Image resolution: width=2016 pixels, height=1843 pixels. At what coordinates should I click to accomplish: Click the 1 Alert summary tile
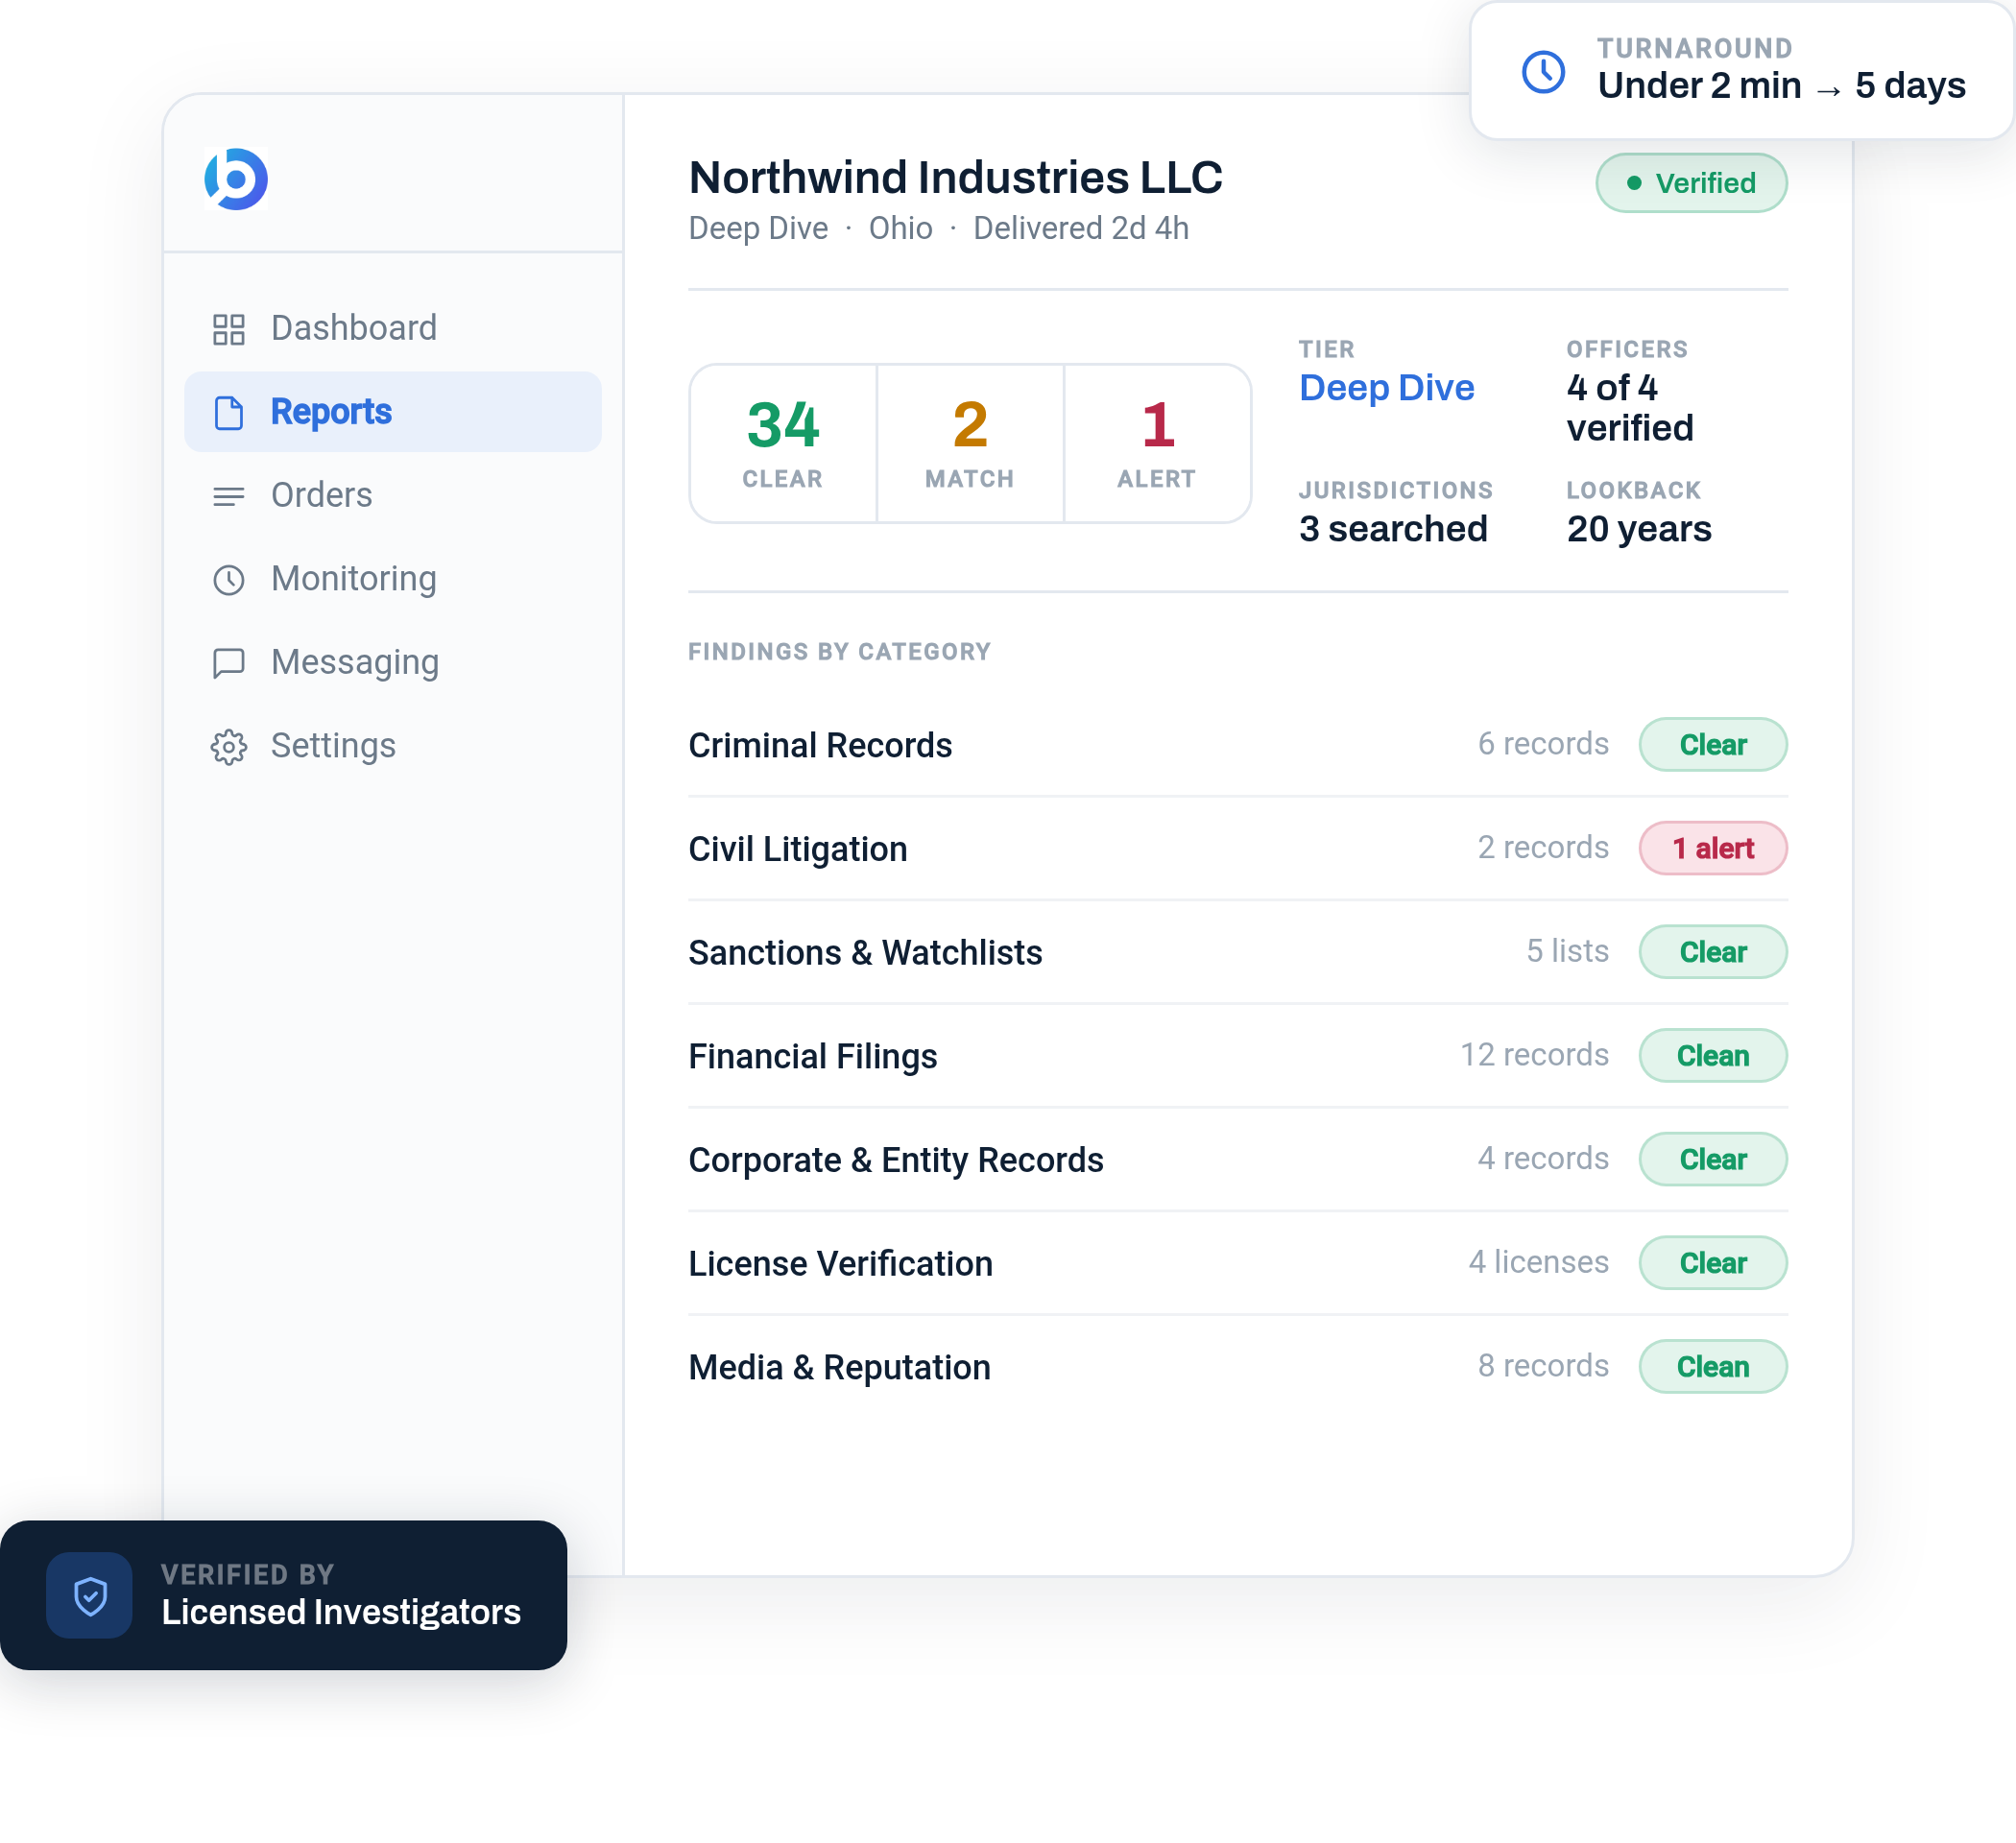[x=1157, y=443]
